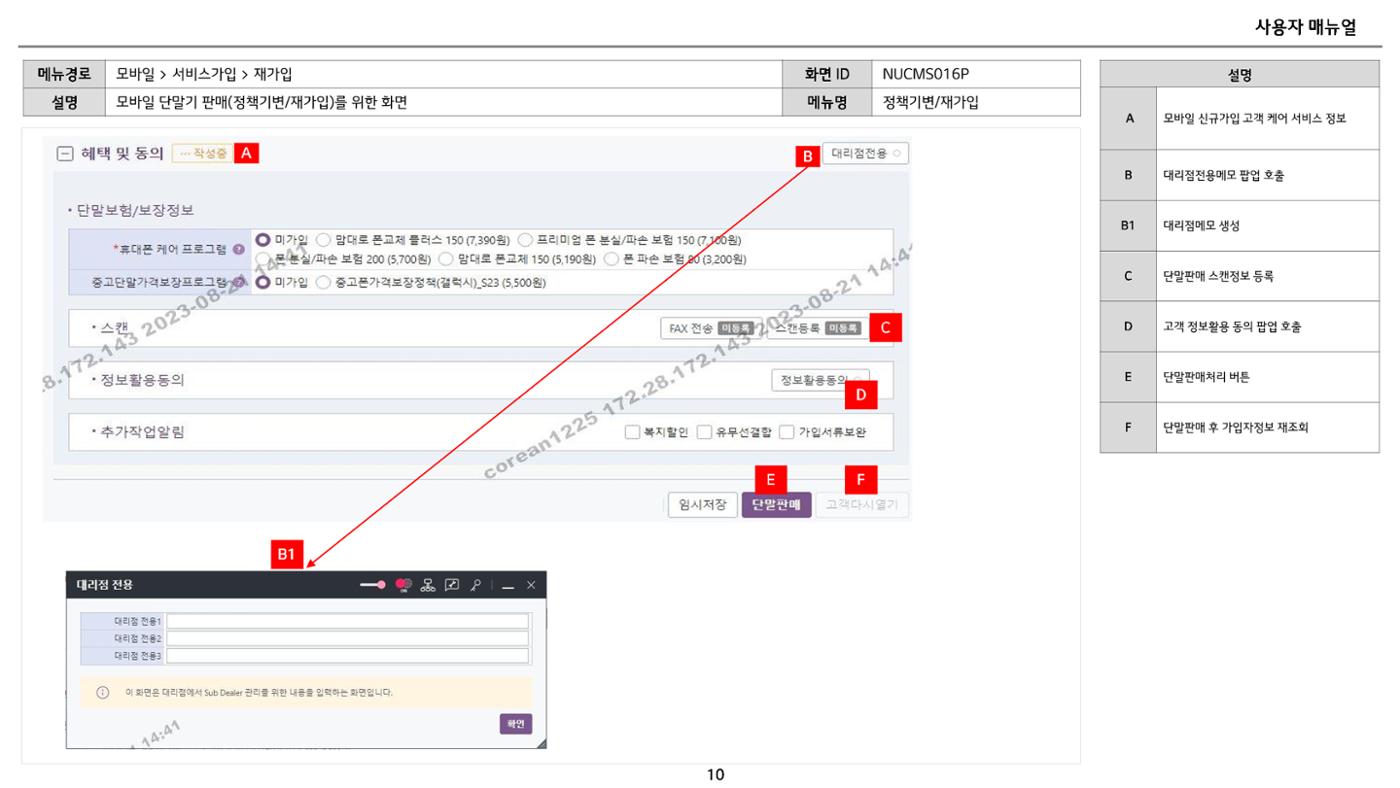
Task: Confirm with 확인 in 대리점 전용 popup
Action: (x=515, y=725)
